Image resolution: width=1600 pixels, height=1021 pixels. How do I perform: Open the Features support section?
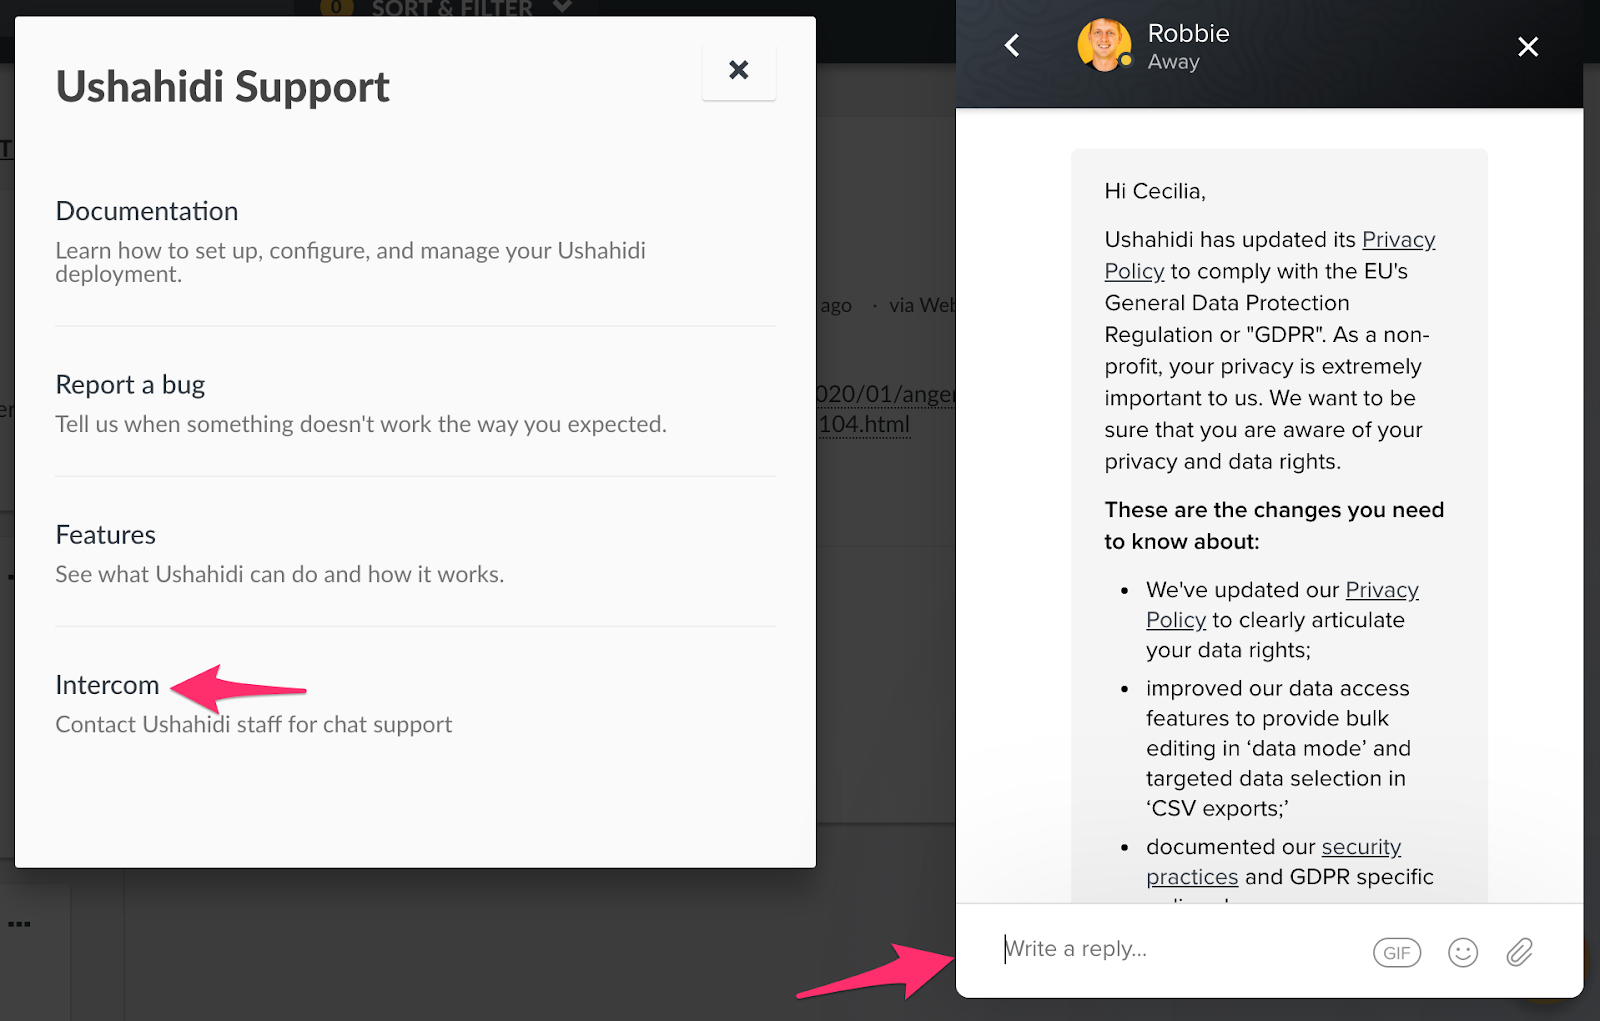[106, 535]
